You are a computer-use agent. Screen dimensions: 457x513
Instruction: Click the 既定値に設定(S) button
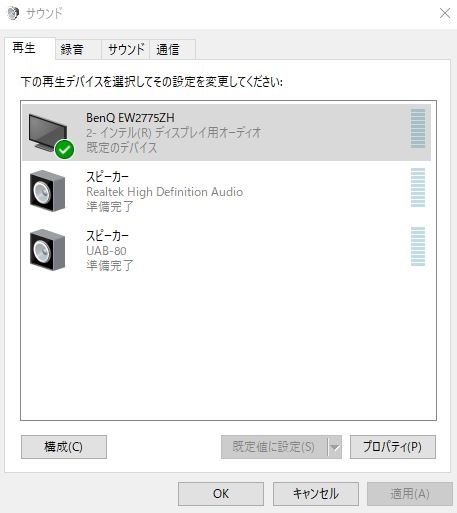[x=274, y=447]
